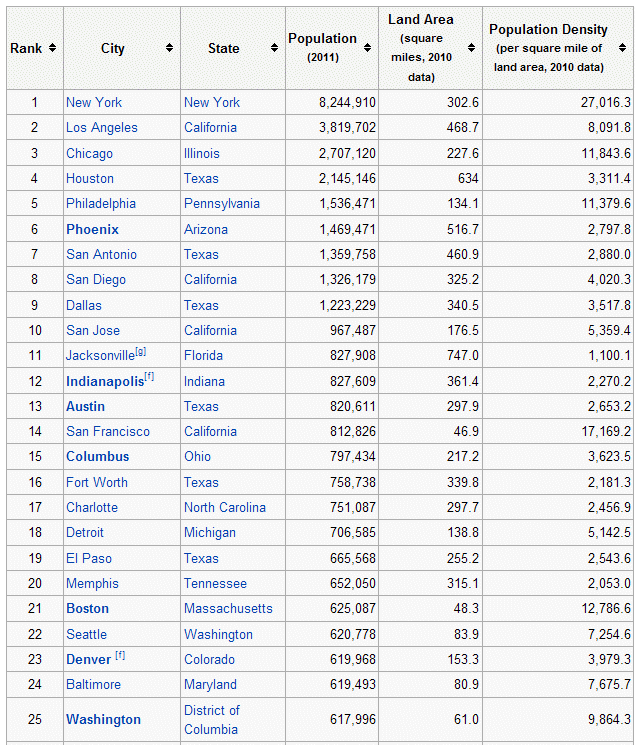Open California link in Los Angeles row
This screenshot has height=745, width=636.
click(210, 128)
